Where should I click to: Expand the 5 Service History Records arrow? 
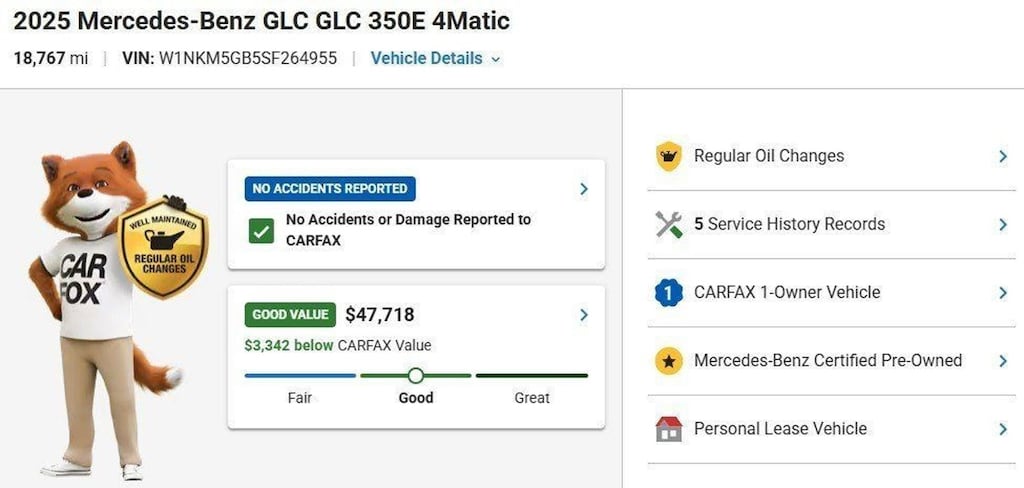point(1003,225)
